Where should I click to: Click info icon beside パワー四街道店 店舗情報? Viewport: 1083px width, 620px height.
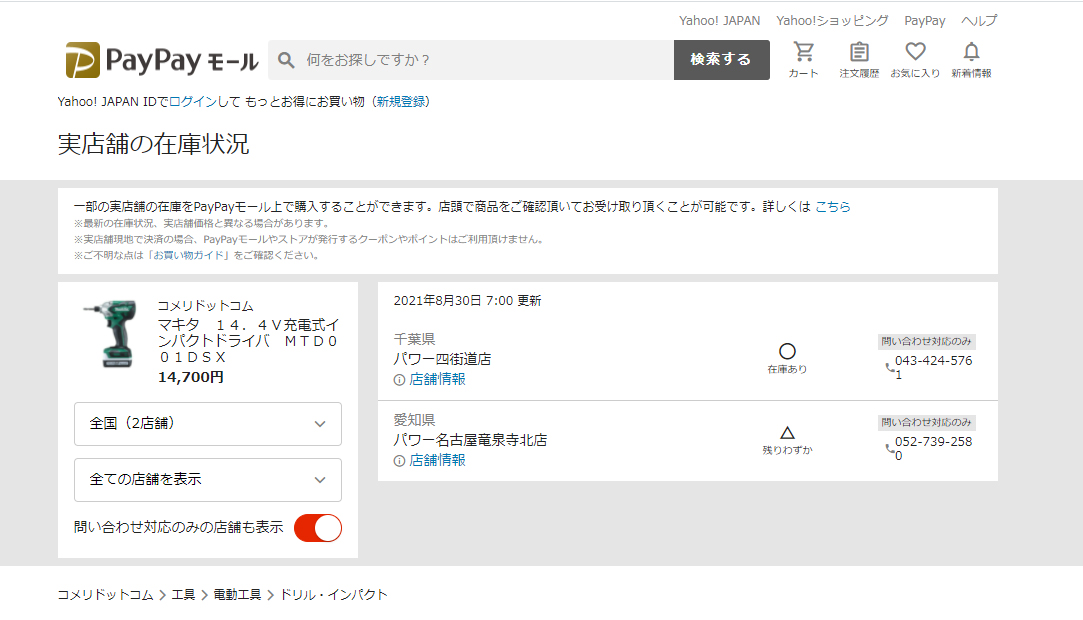pyautogui.click(x=399, y=380)
